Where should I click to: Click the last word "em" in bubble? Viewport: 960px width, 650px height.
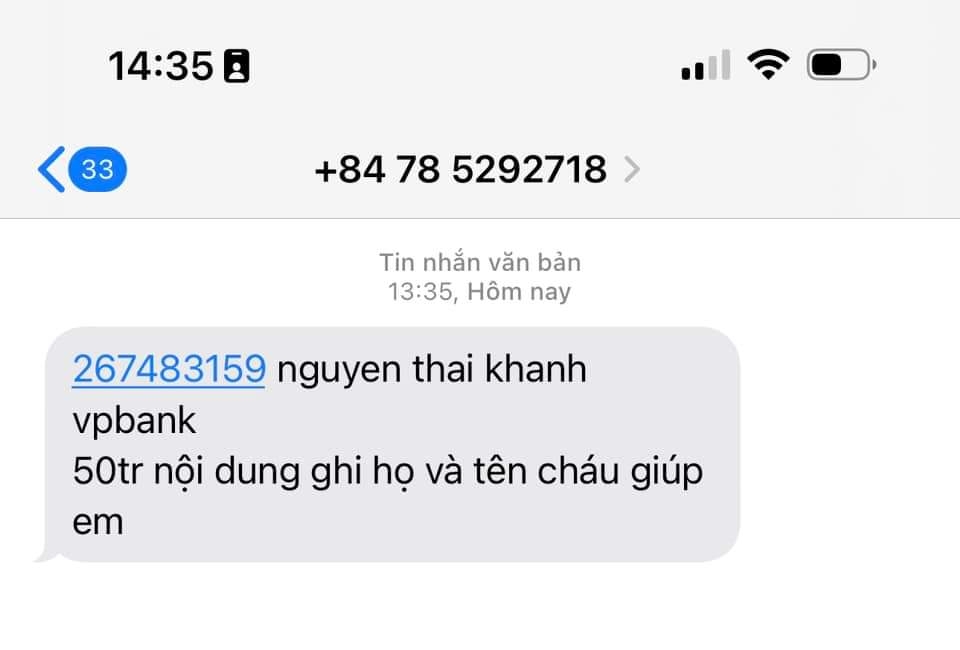click(x=98, y=523)
